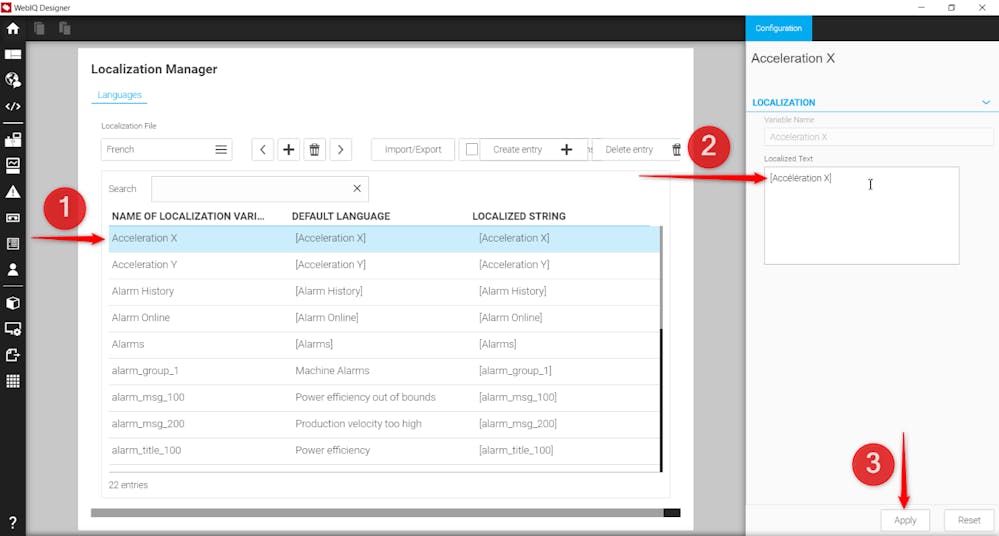999x536 pixels.
Task: Open the code editor sidebar icon
Action: [13, 106]
